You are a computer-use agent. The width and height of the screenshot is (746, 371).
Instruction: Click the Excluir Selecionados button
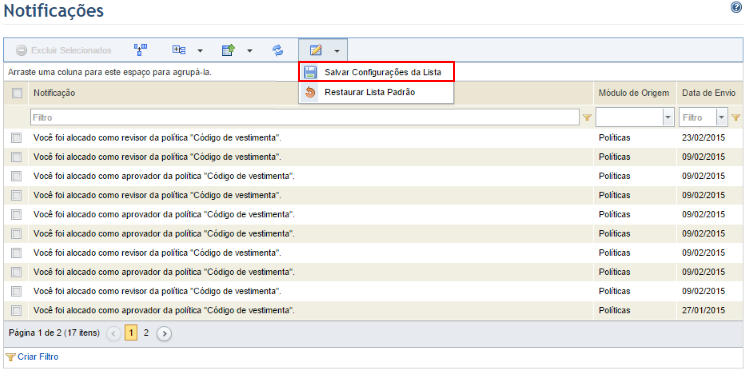(x=64, y=50)
